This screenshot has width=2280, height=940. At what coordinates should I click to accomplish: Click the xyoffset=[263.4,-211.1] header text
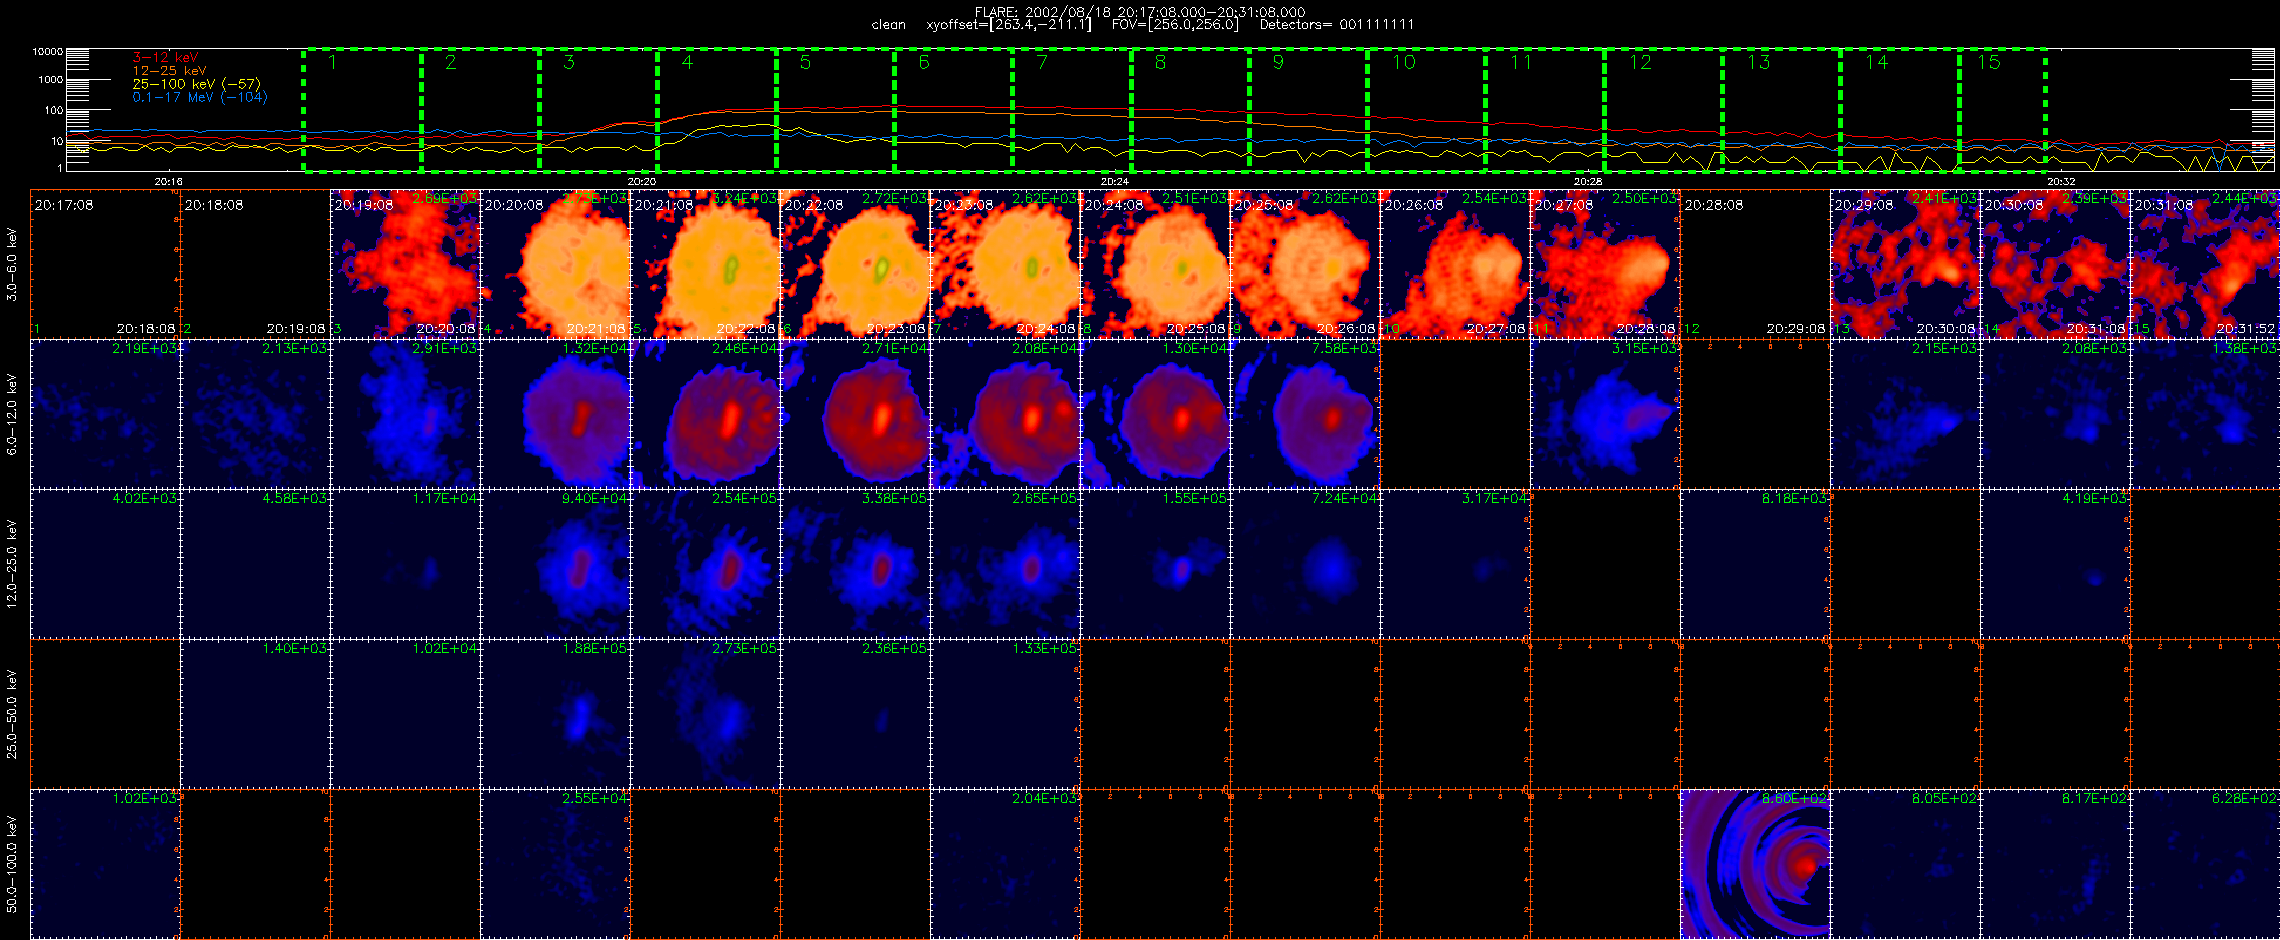pyautogui.click(x=1008, y=25)
